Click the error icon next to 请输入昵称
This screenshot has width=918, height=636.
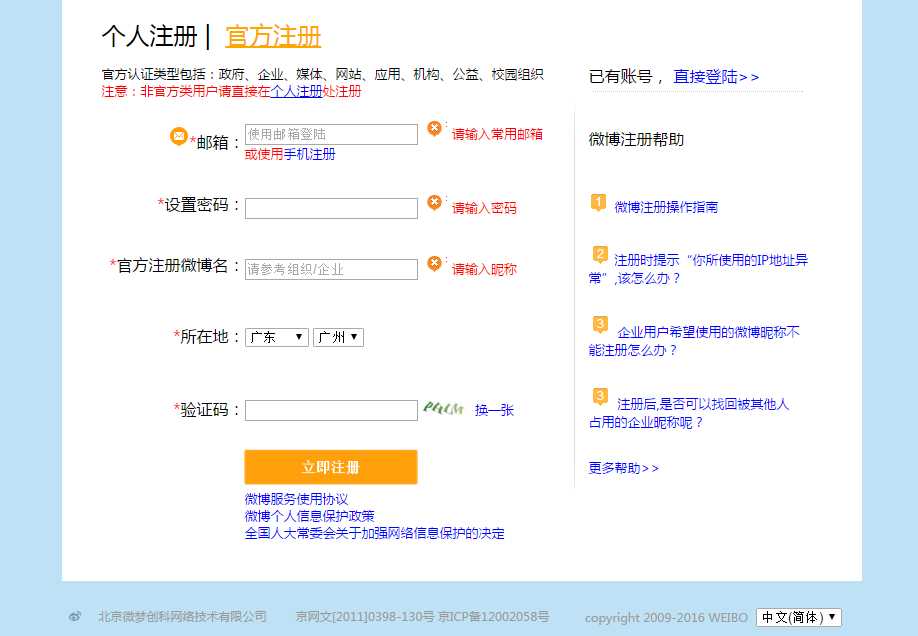click(434, 264)
